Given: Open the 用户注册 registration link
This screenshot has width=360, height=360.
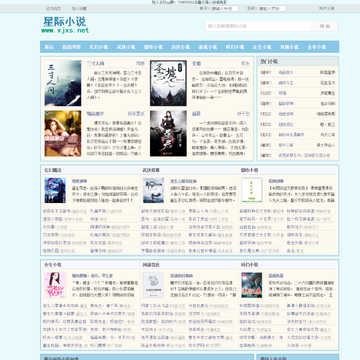Looking at the screenshot, I should point(326,9).
